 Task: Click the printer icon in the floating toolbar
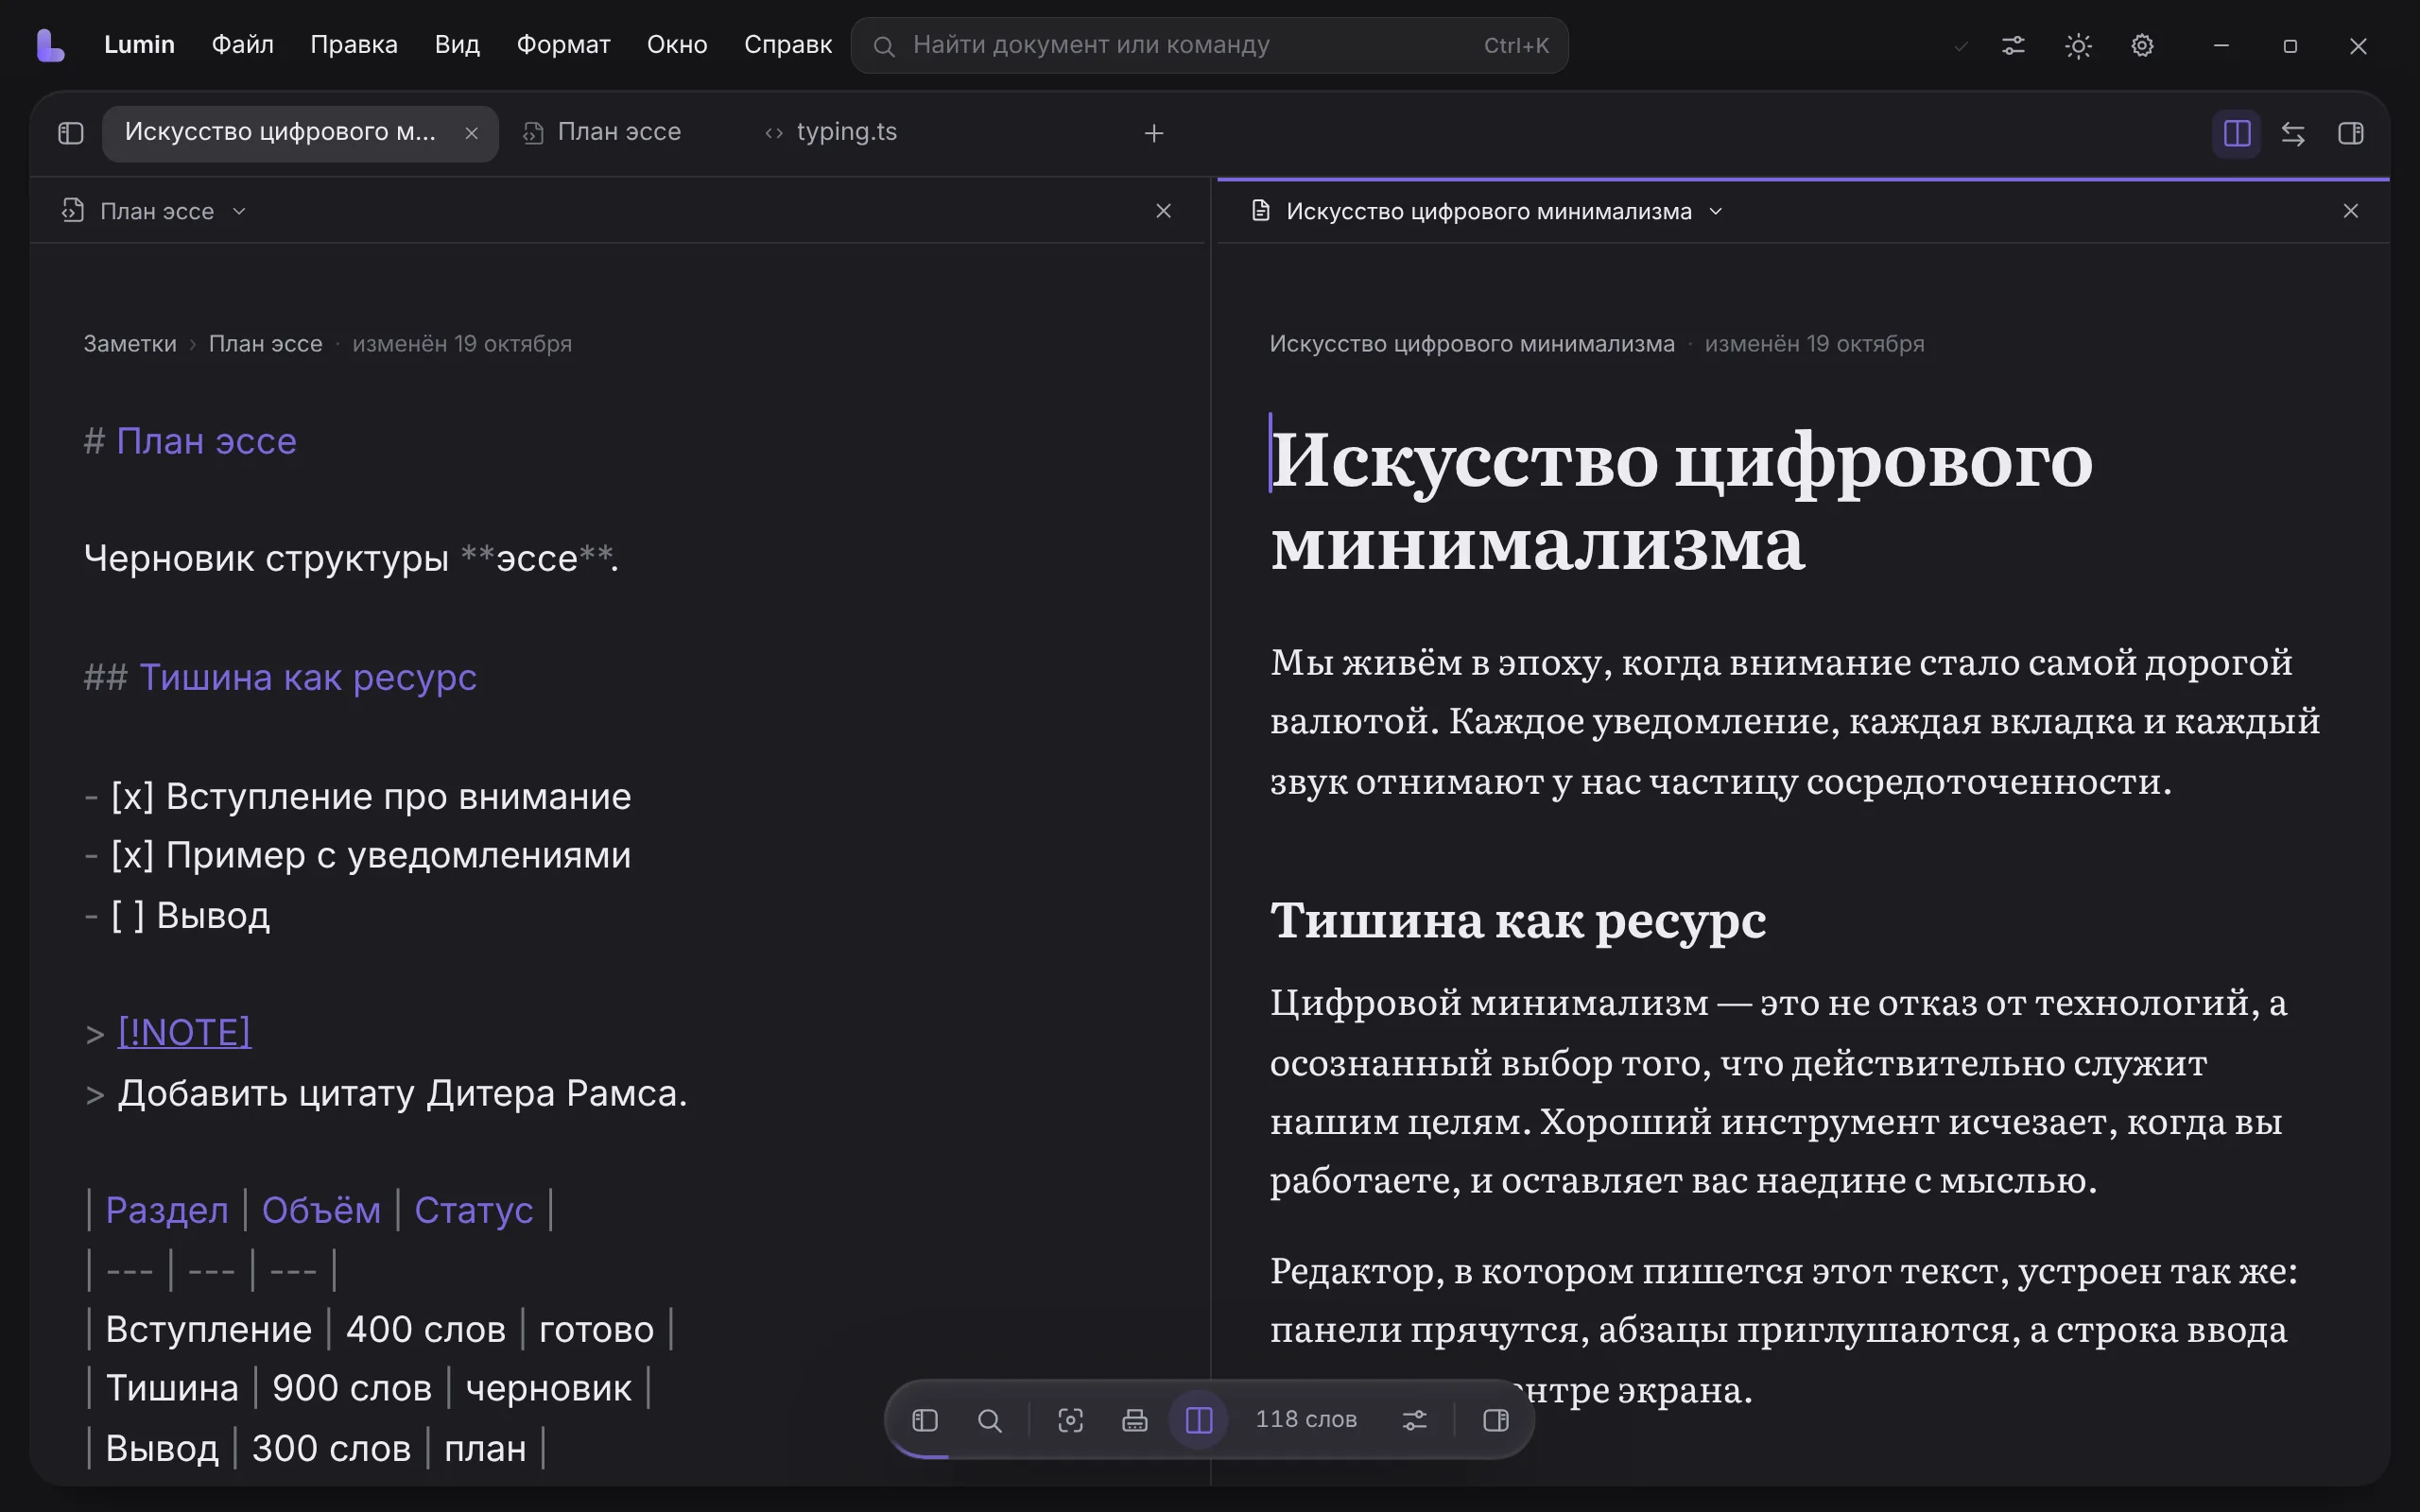point(1135,1420)
